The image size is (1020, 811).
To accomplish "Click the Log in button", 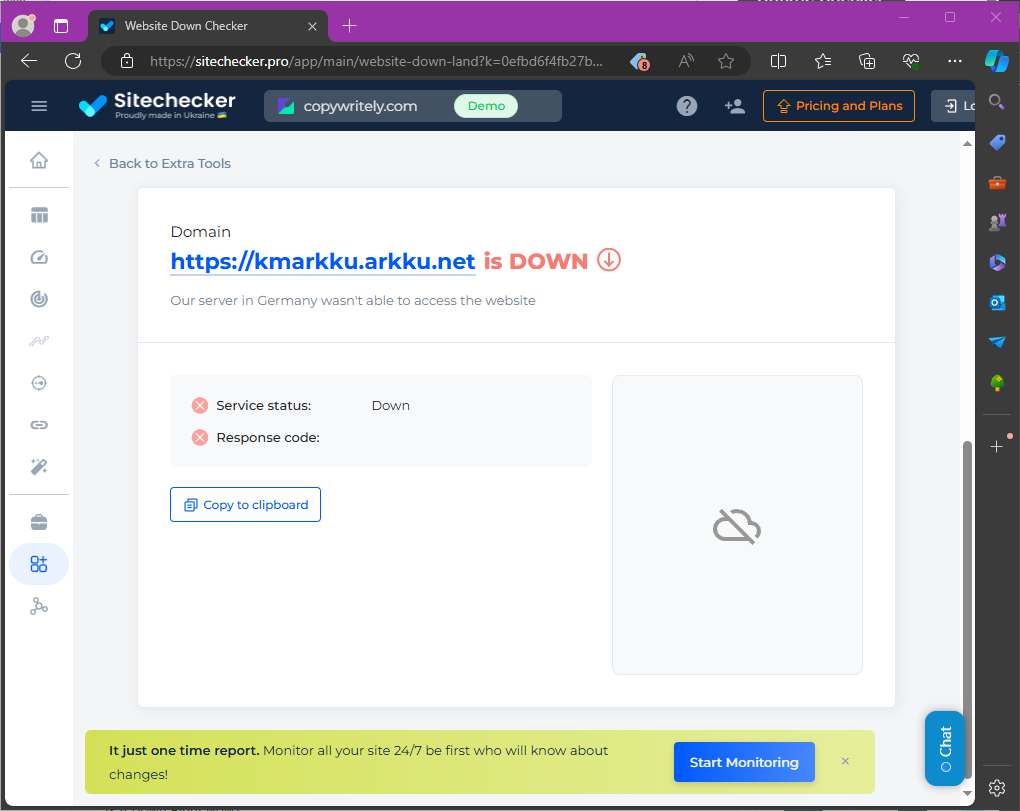I will [x=953, y=106].
